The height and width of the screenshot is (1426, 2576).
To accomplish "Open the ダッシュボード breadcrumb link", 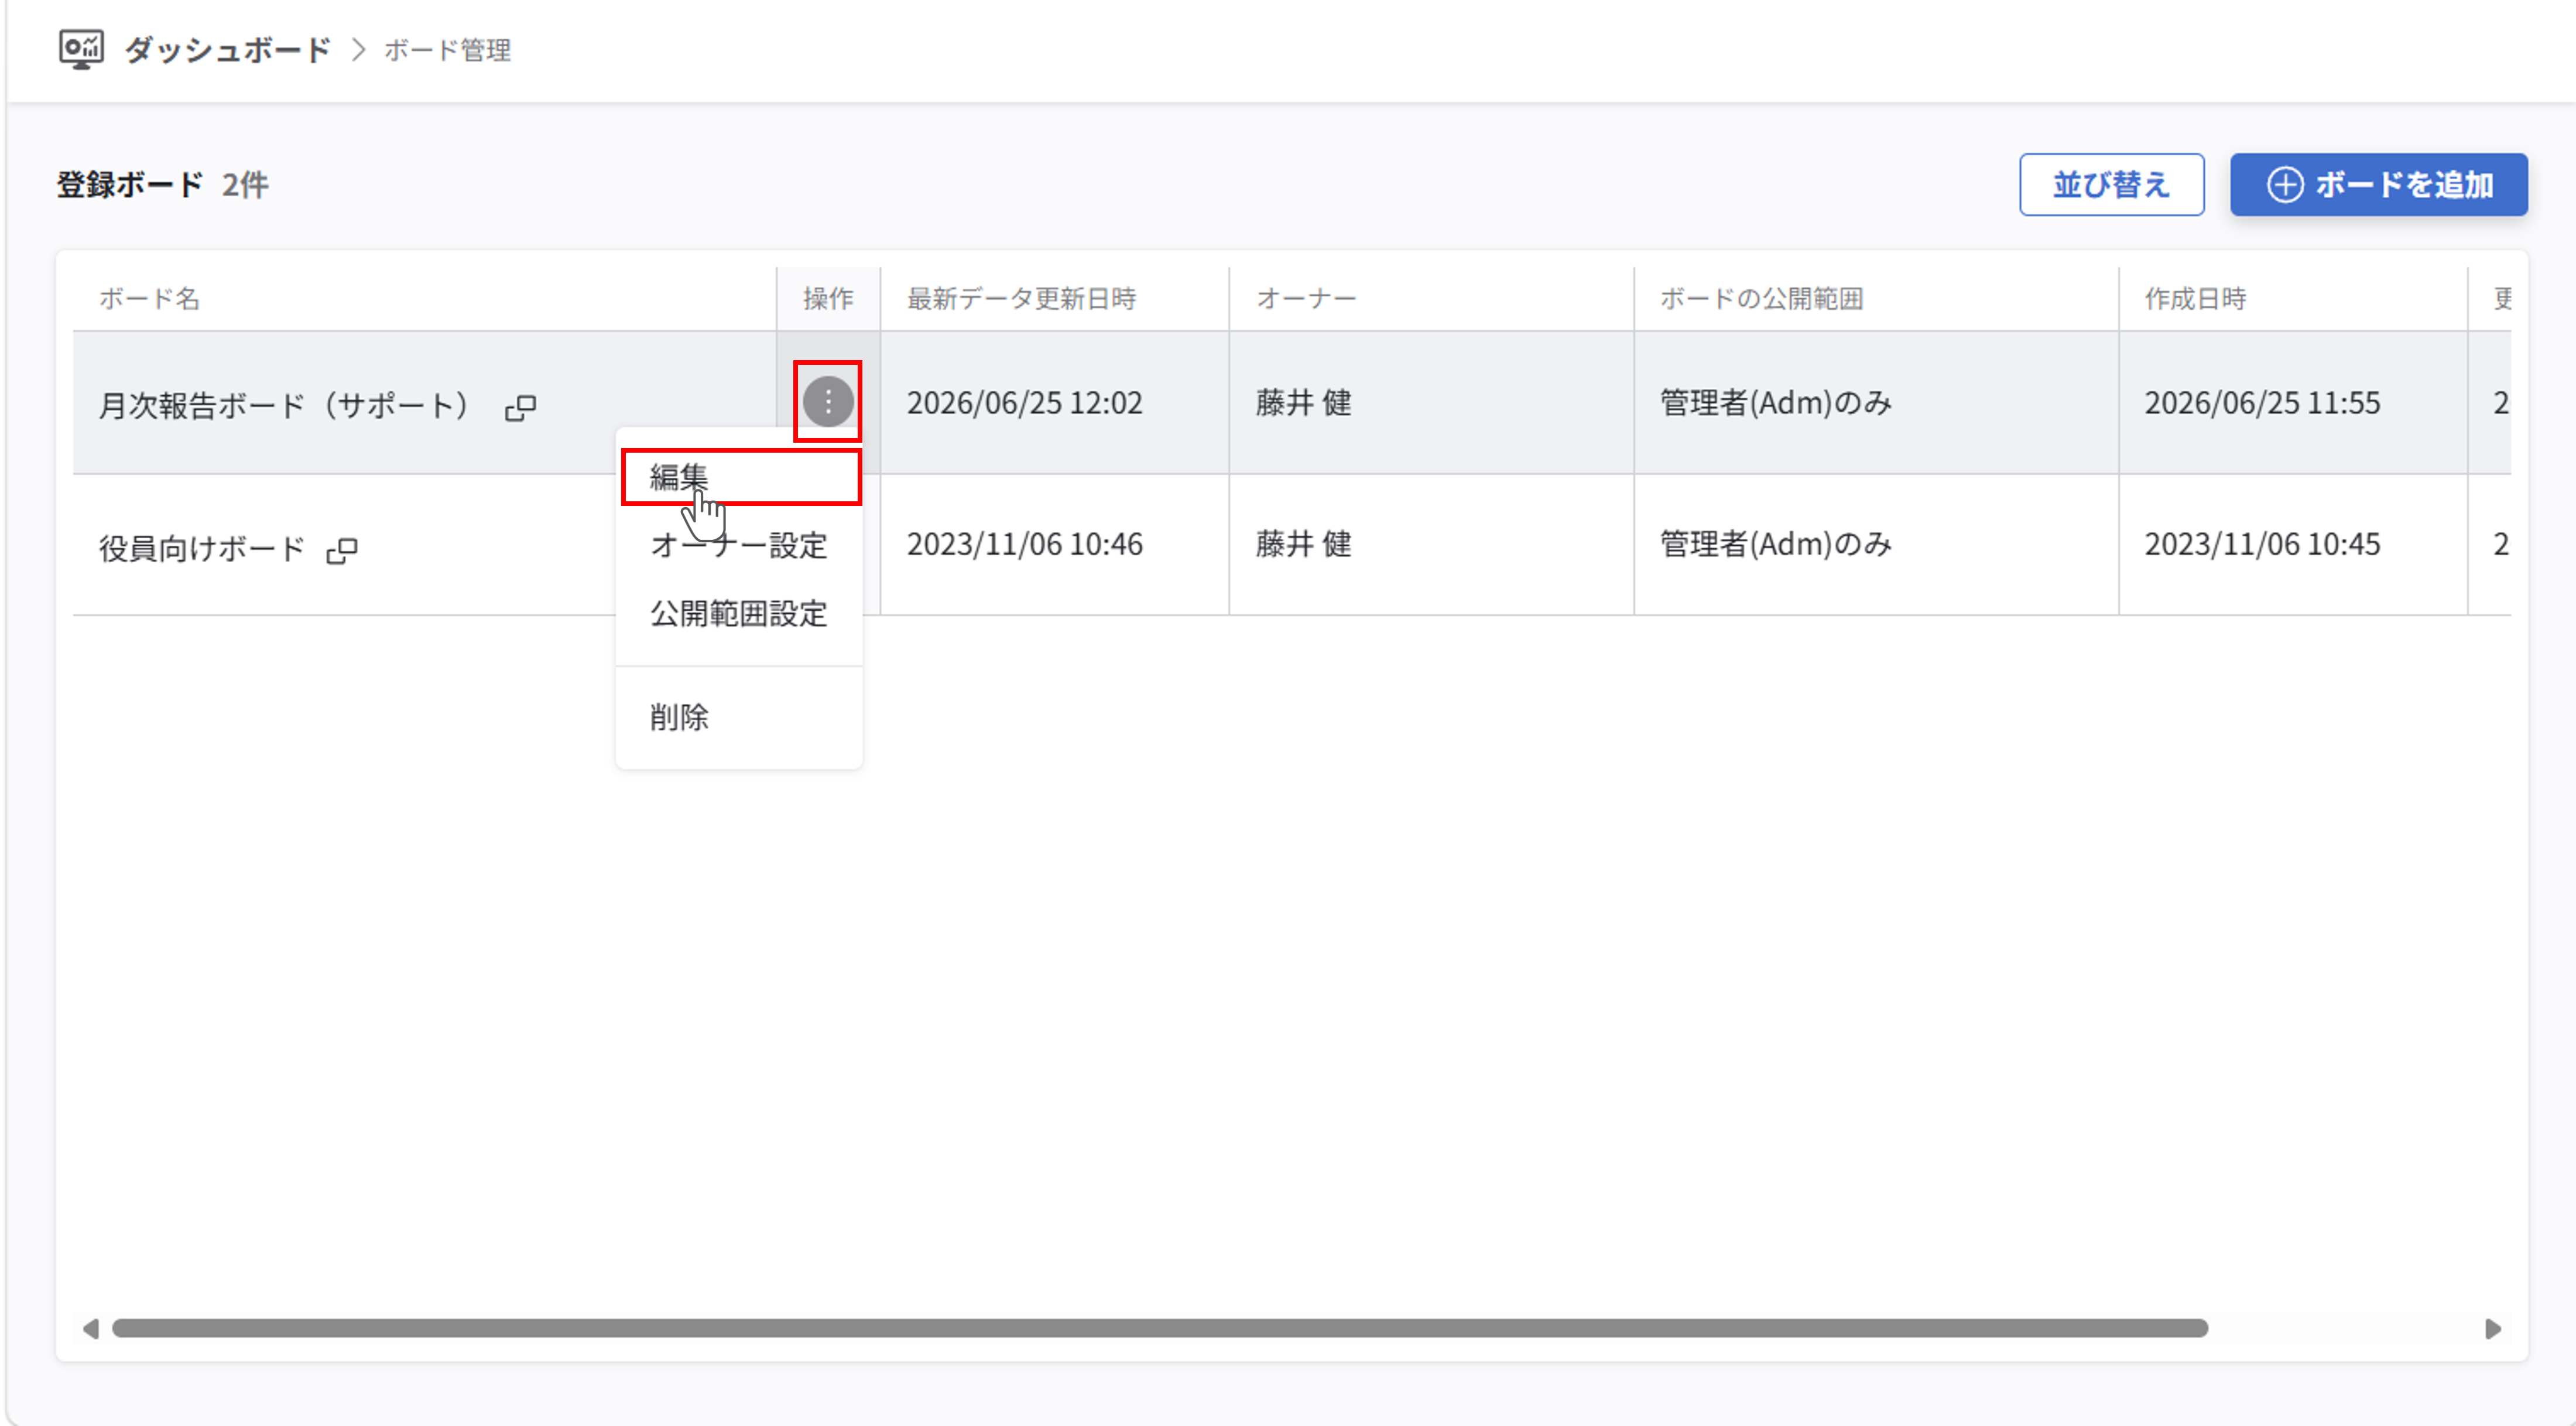I will [227, 50].
